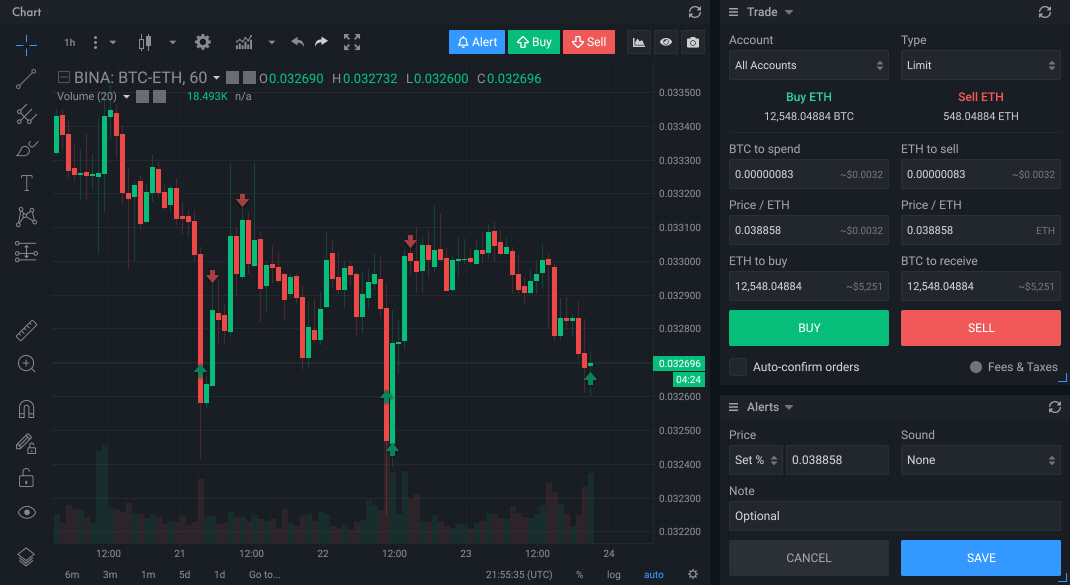Take a chart snapshot with the camera icon
The width and height of the screenshot is (1070, 585).
pos(693,42)
